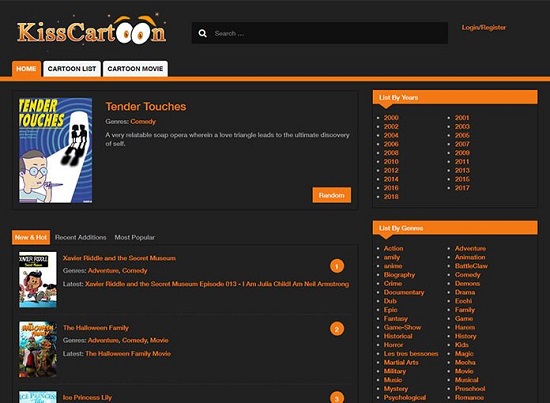Image resolution: width=550 pixels, height=403 pixels.
Task: Open the Magic genre link
Action: tap(464, 354)
